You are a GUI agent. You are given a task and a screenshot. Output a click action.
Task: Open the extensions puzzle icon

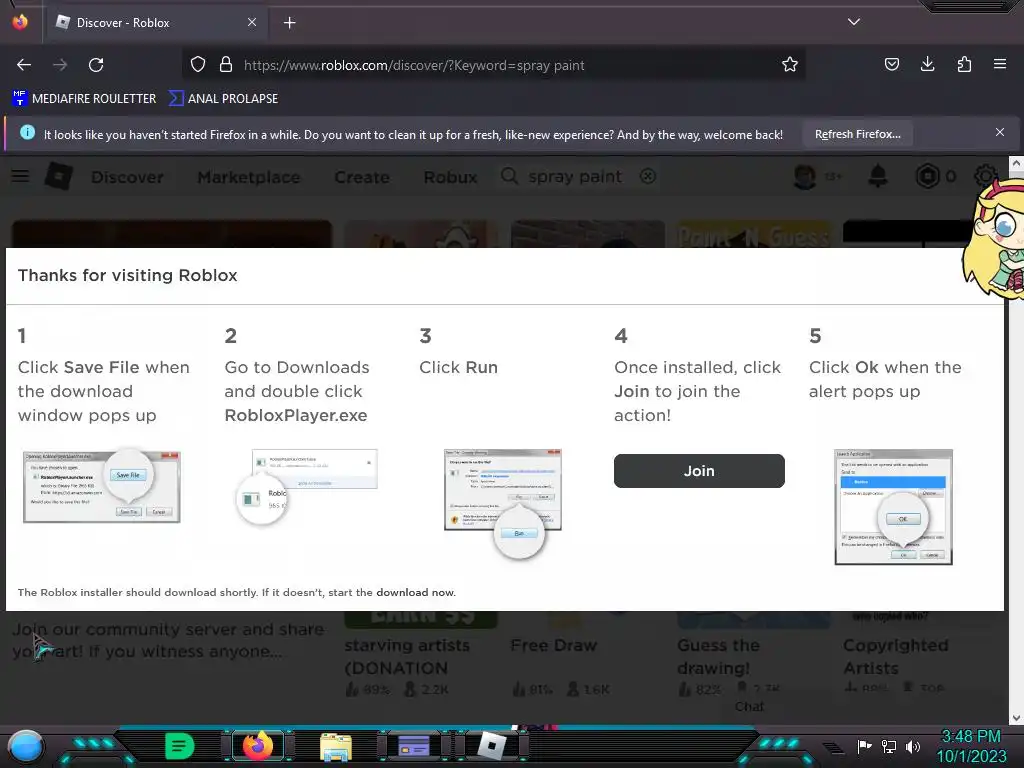[964, 64]
